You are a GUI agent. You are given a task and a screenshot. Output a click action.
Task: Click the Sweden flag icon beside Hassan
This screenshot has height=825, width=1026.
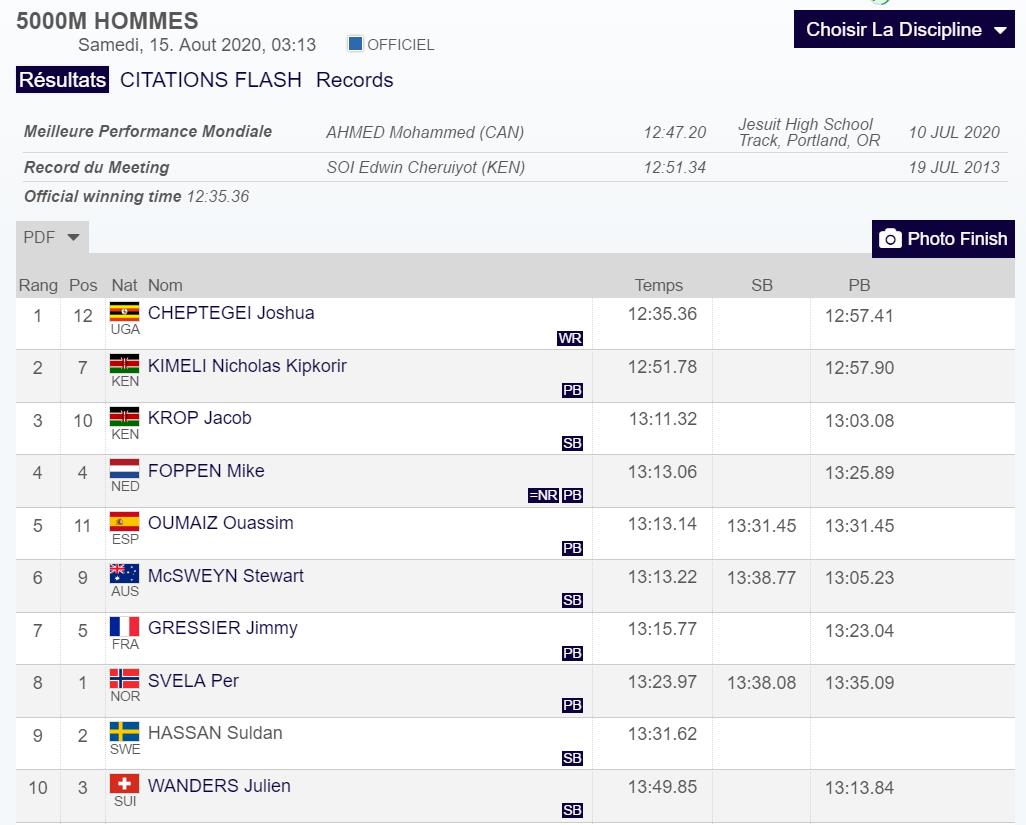tap(125, 732)
